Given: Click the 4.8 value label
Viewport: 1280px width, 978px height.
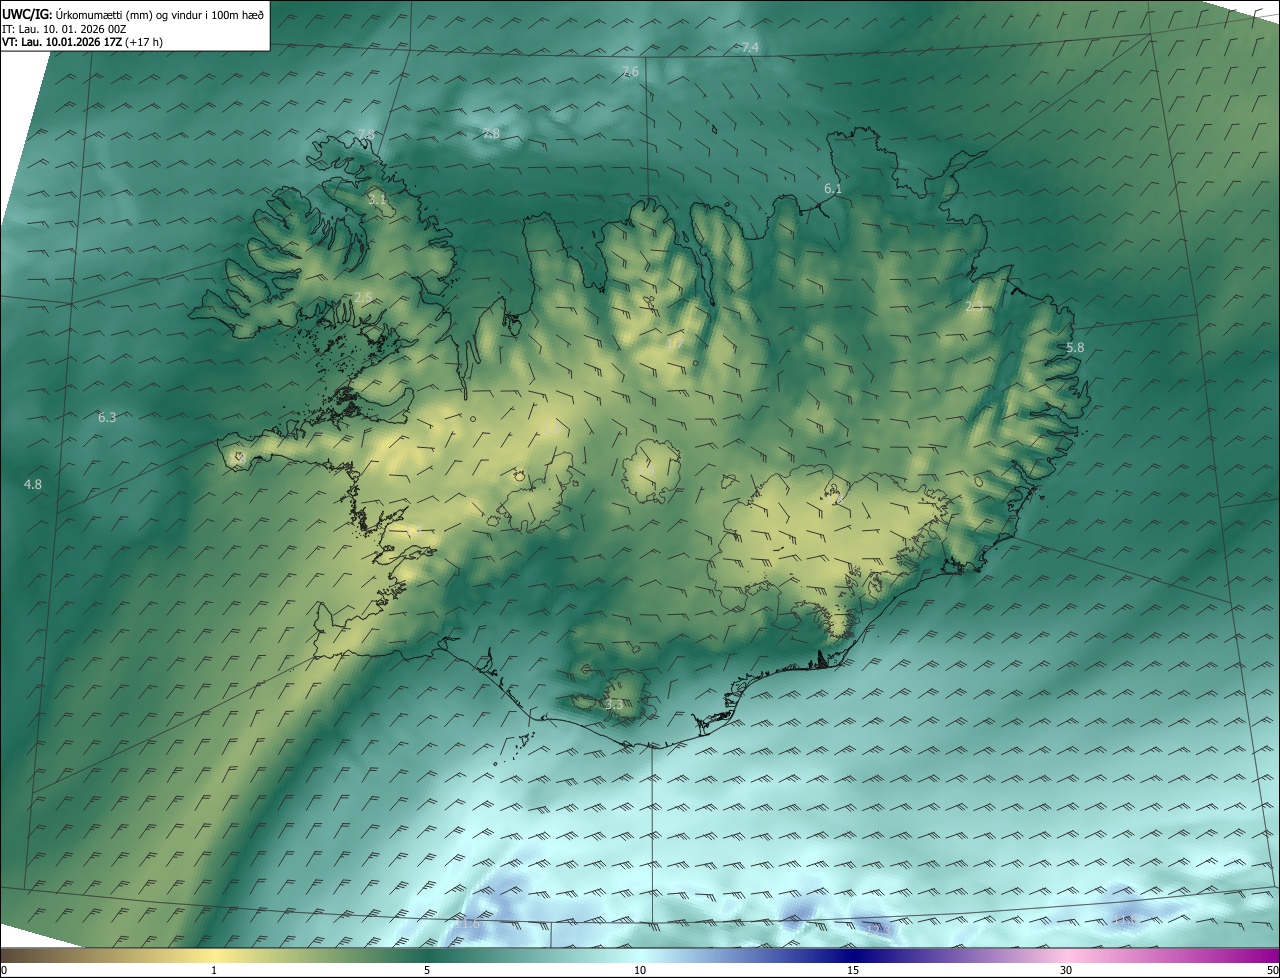Looking at the screenshot, I should pos(33,485).
